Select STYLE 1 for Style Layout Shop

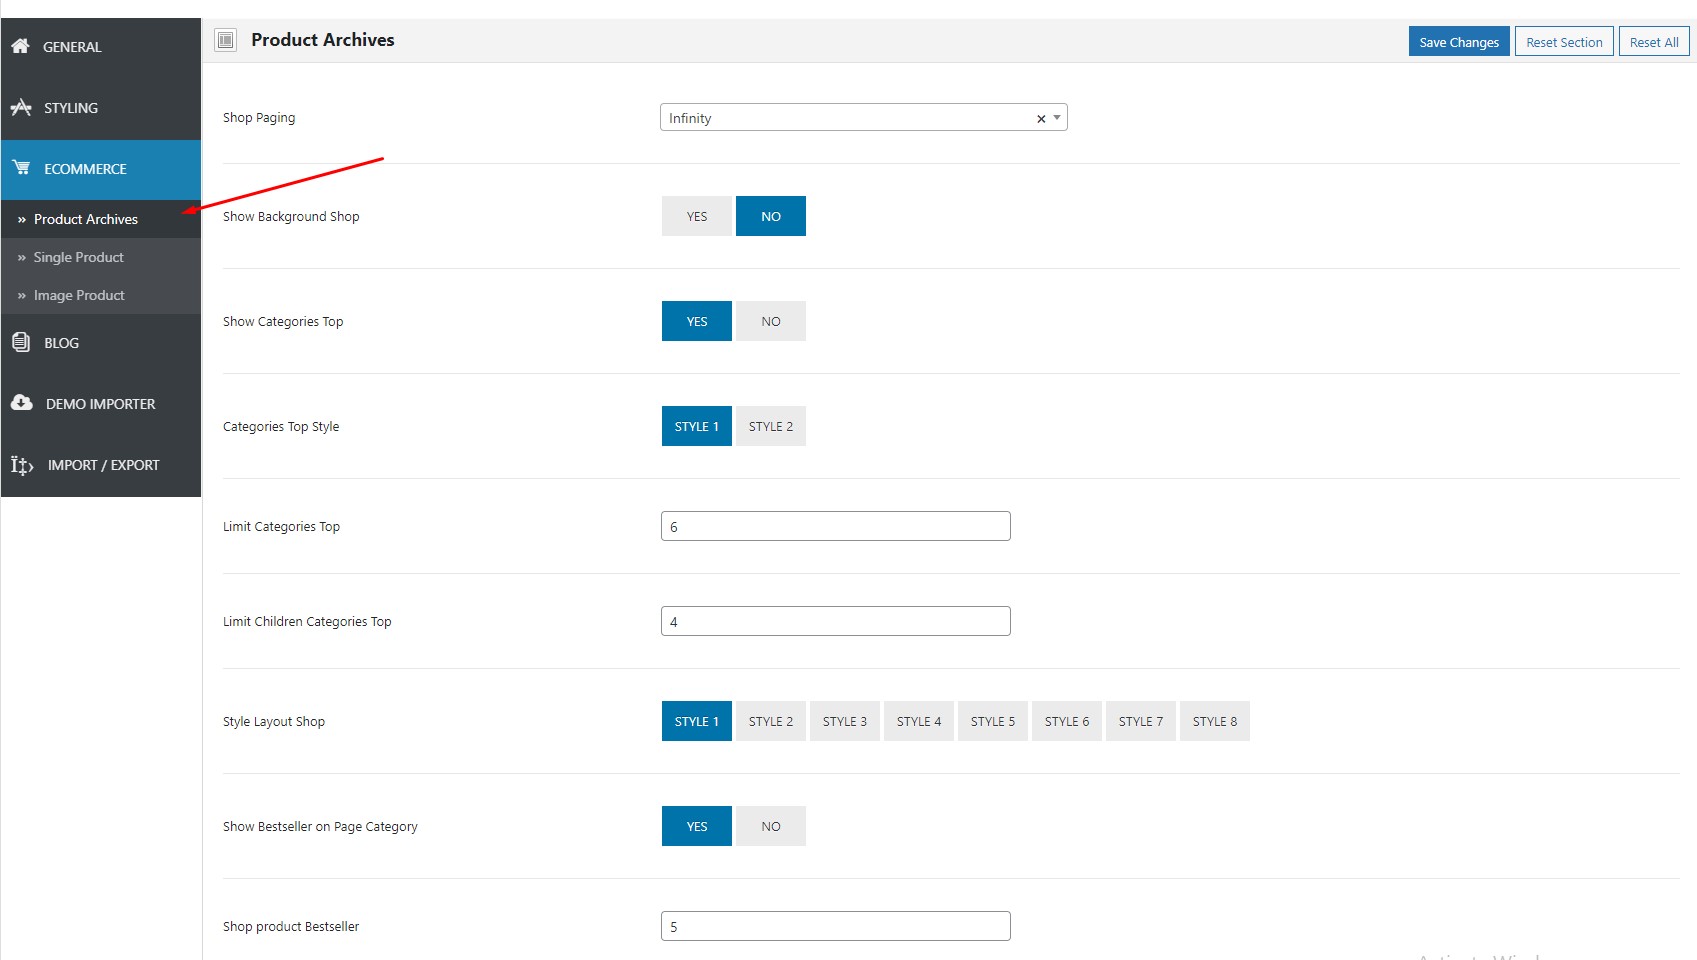click(x=697, y=721)
